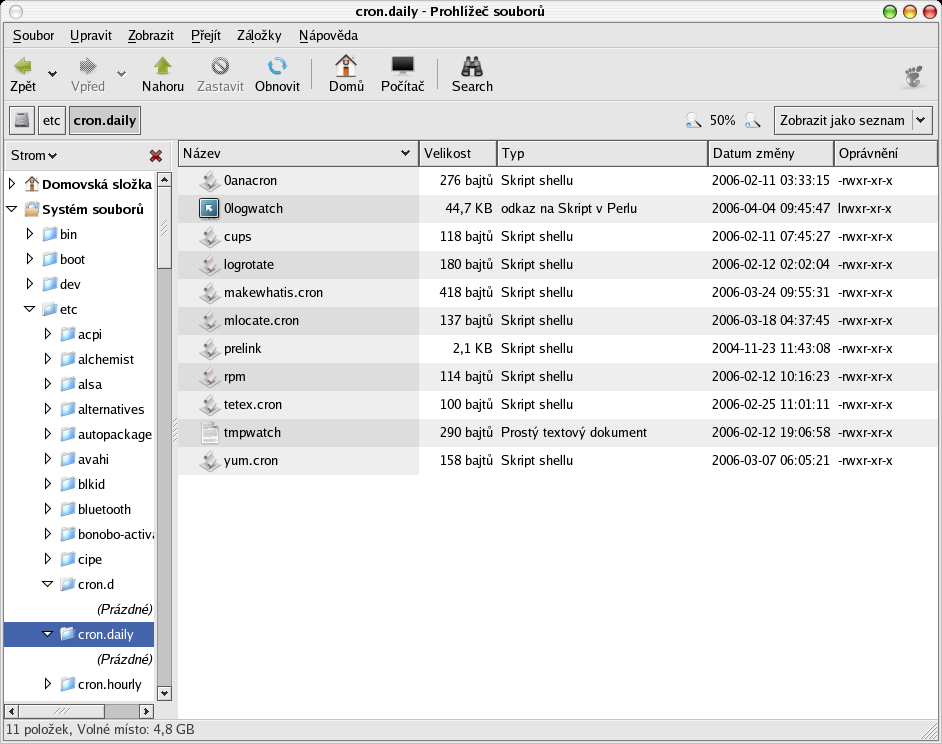Click size value '44,7 KB'
This screenshot has height=744, width=942.
(x=469, y=209)
